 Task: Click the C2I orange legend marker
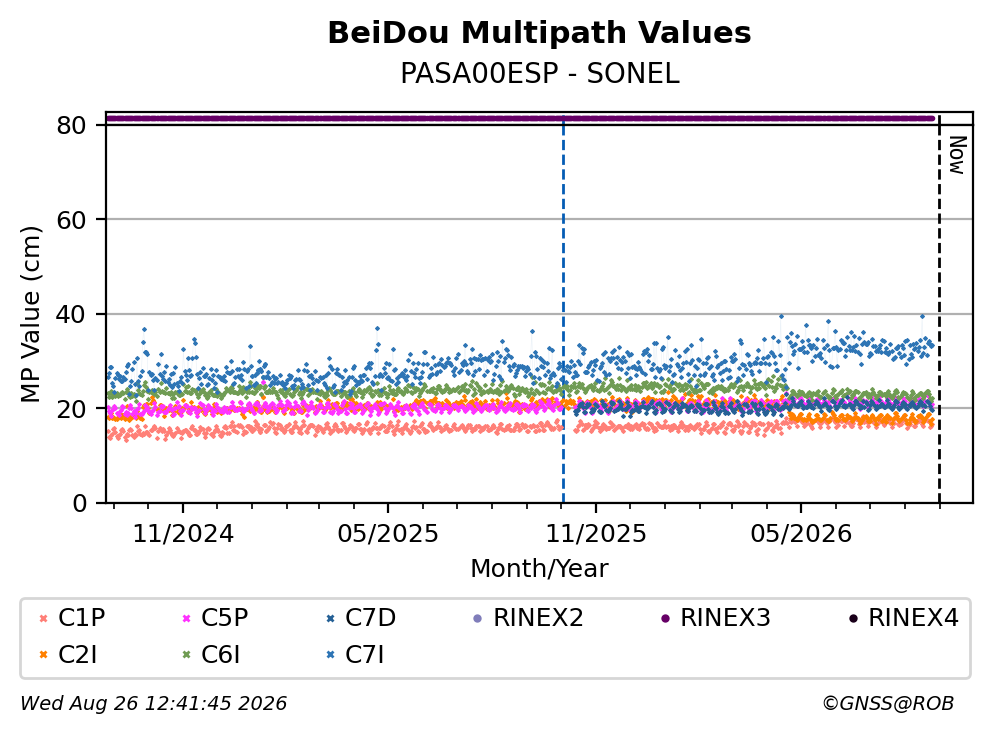44,655
